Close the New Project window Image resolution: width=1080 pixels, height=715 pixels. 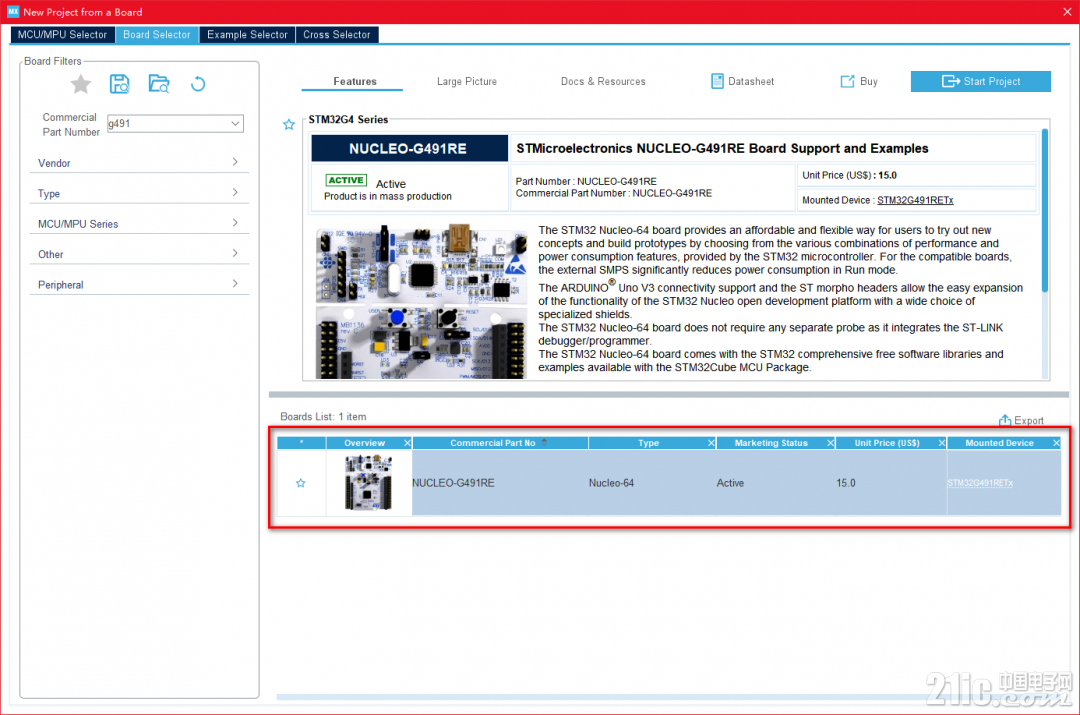click(1067, 12)
